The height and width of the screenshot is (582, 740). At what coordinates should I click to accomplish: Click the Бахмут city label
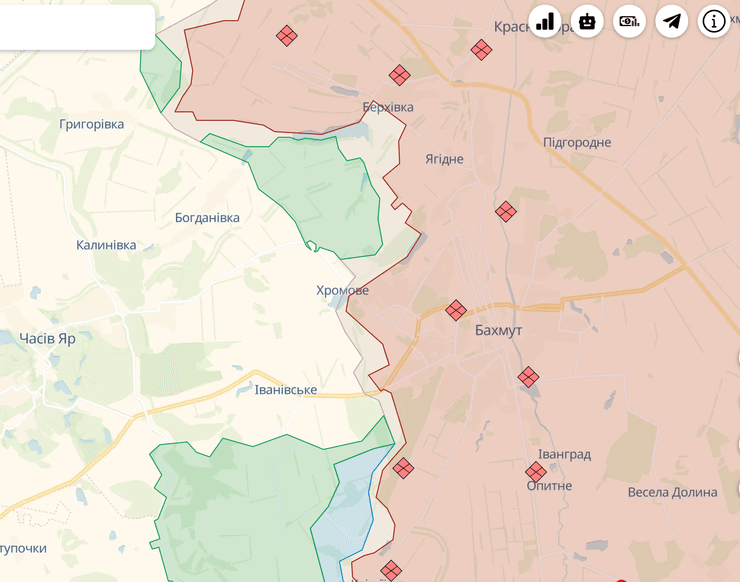click(x=499, y=330)
